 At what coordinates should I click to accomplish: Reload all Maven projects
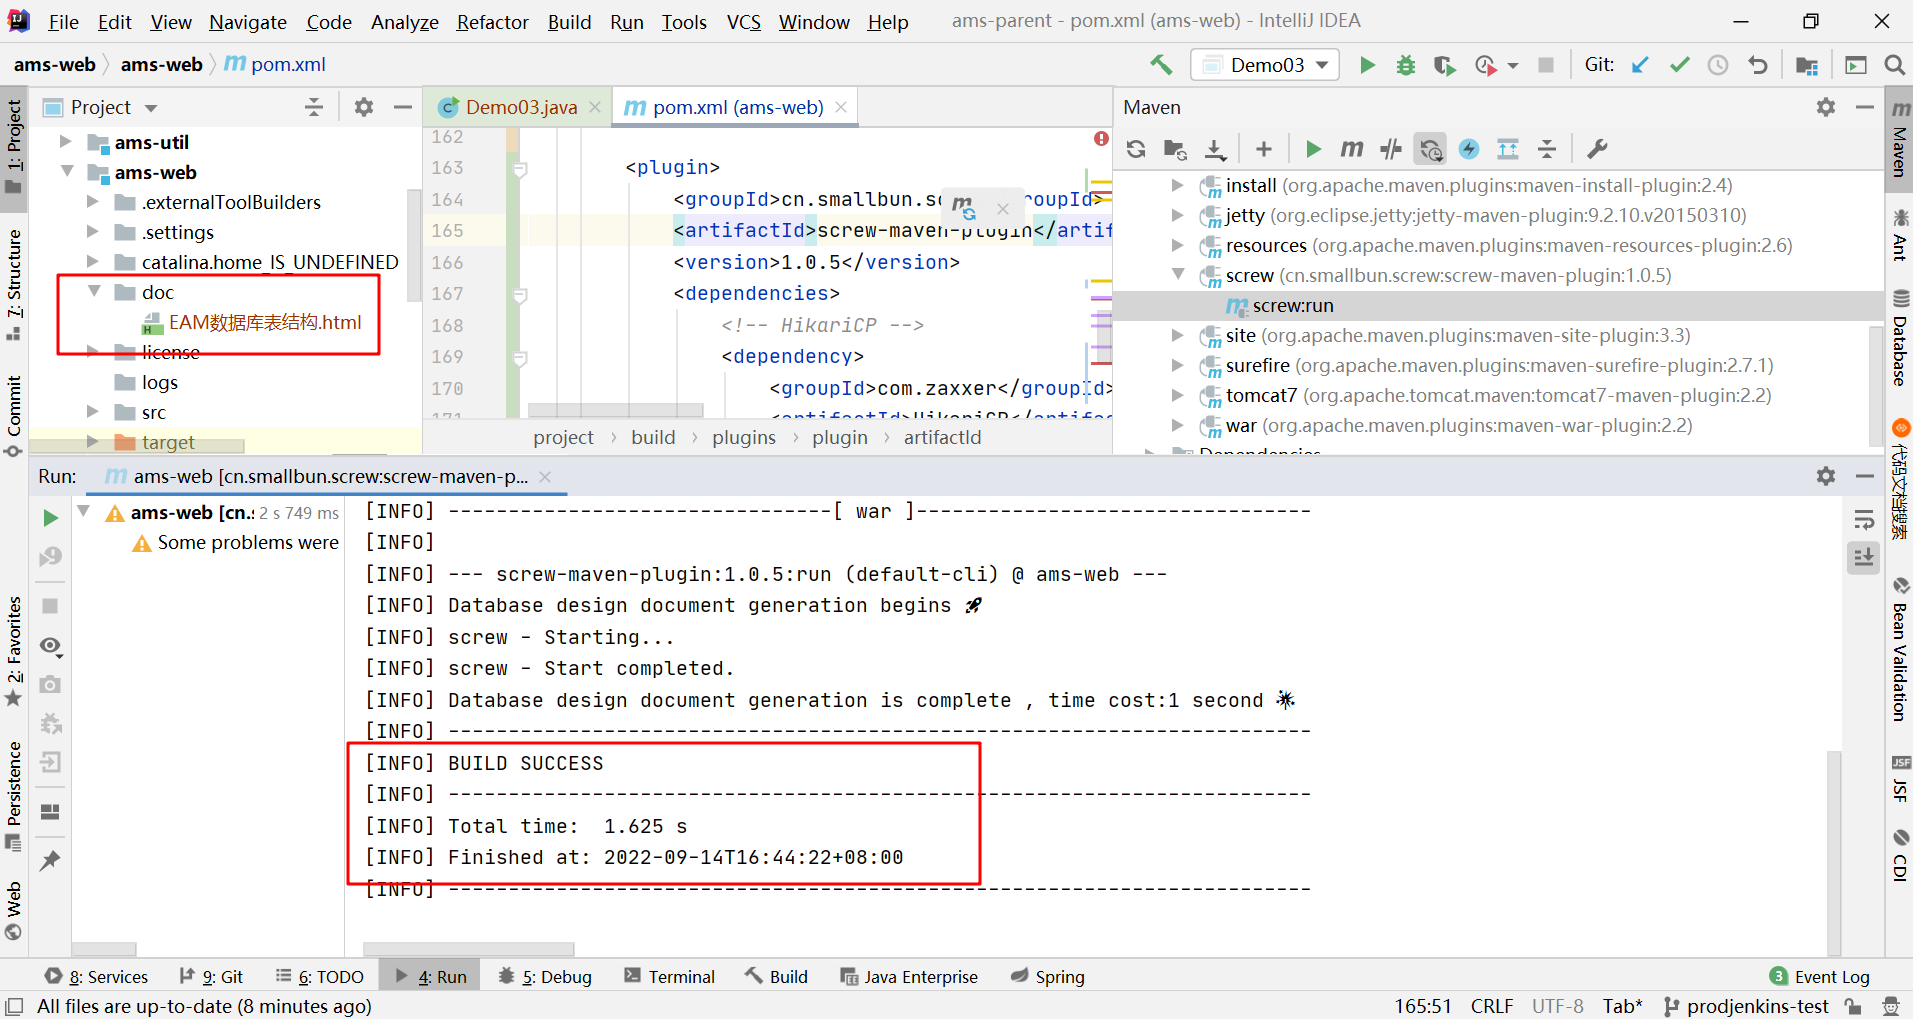click(1136, 149)
